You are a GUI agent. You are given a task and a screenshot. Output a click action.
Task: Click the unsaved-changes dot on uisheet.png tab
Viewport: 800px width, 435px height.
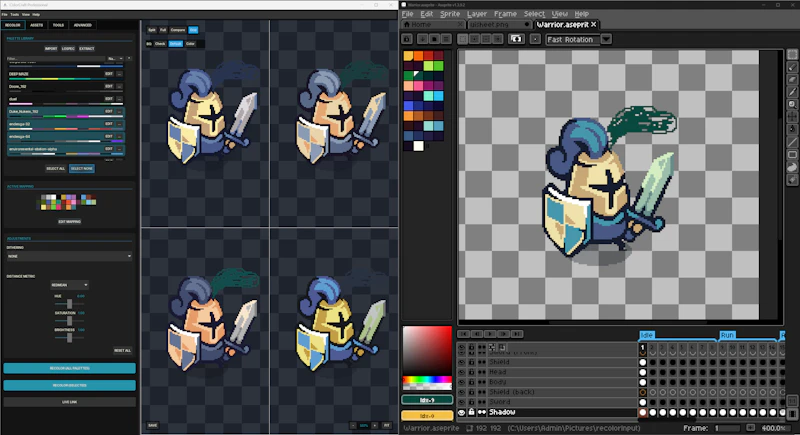[527, 24]
